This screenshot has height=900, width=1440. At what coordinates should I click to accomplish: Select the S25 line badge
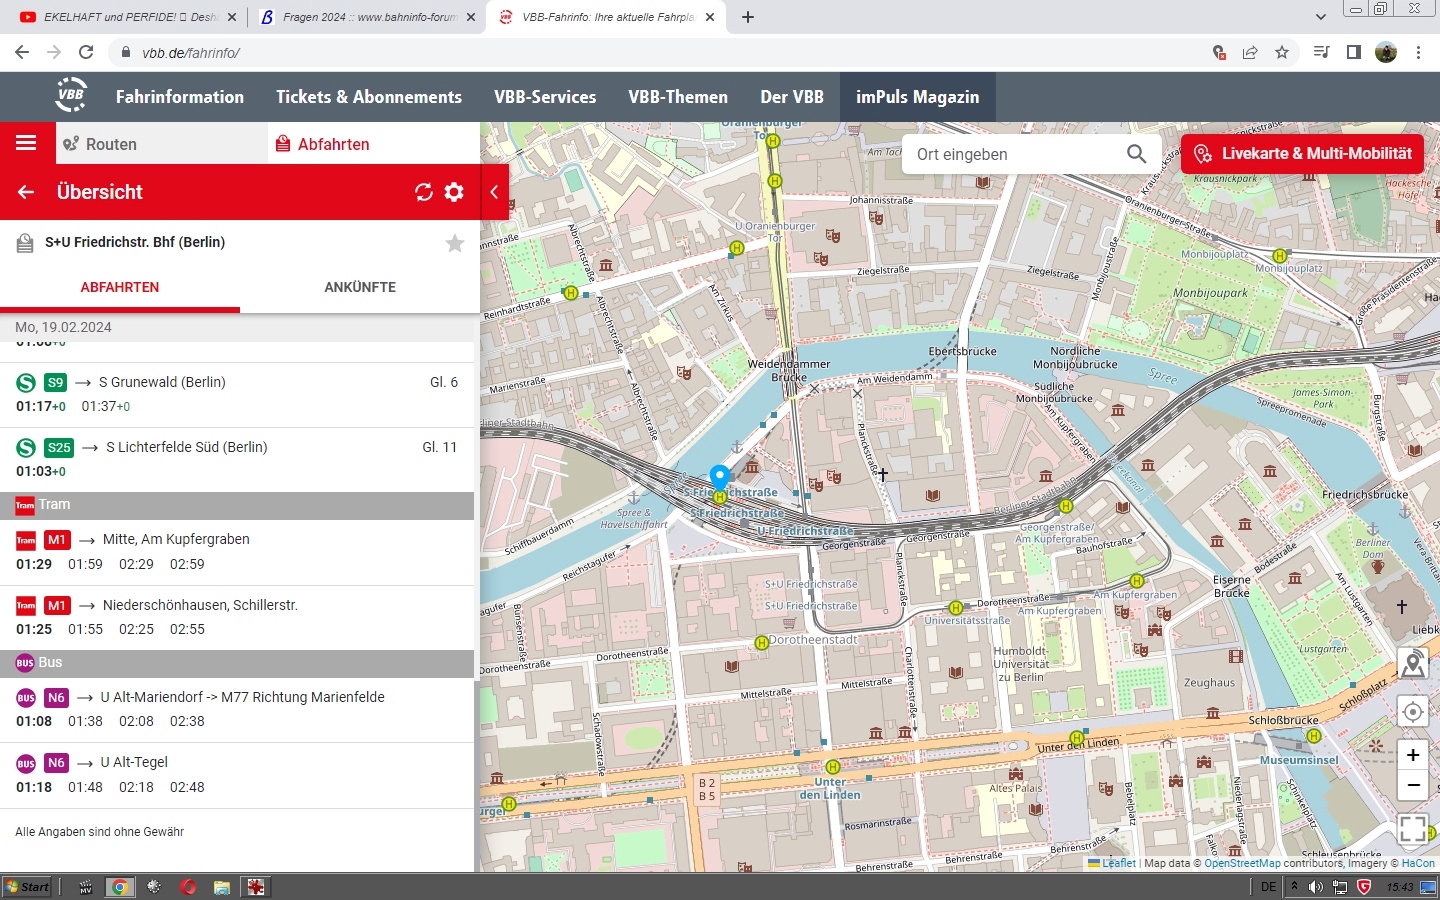pyautogui.click(x=59, y=447)
